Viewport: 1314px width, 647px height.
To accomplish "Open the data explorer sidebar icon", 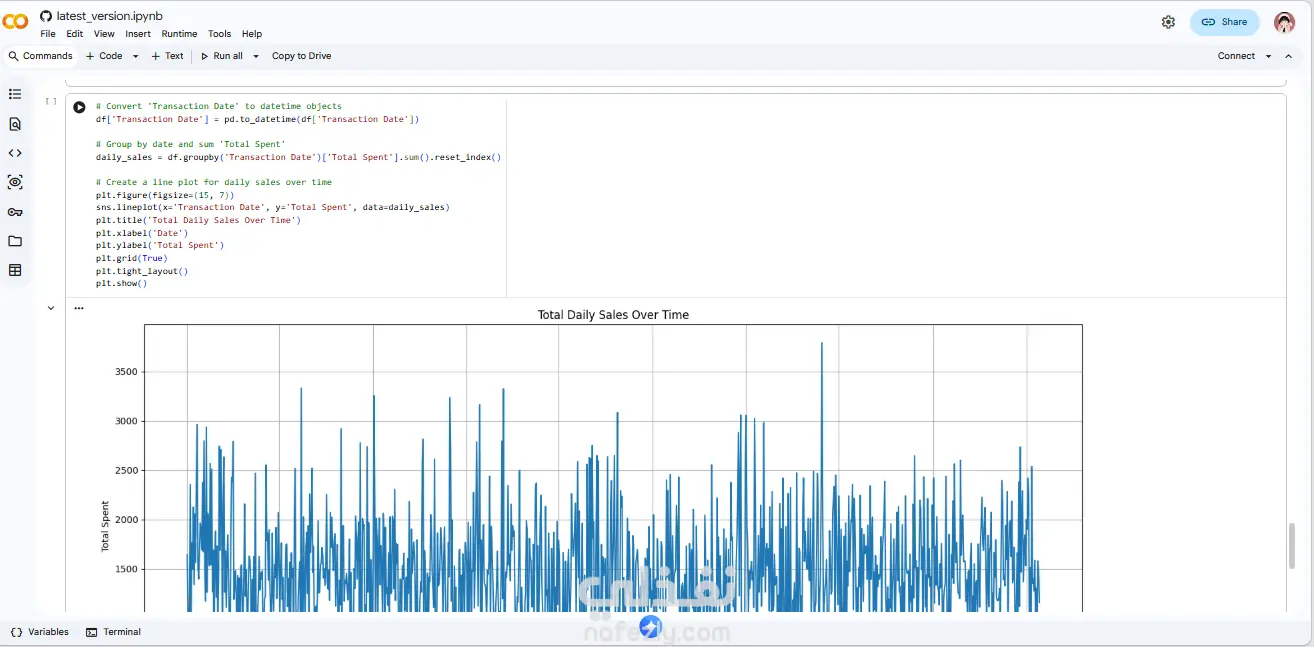I will click(x=15, y=182).
